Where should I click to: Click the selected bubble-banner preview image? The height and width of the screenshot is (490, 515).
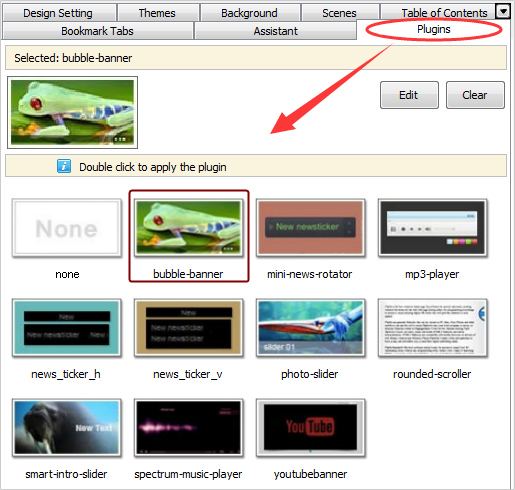click(x=72, y=112)
